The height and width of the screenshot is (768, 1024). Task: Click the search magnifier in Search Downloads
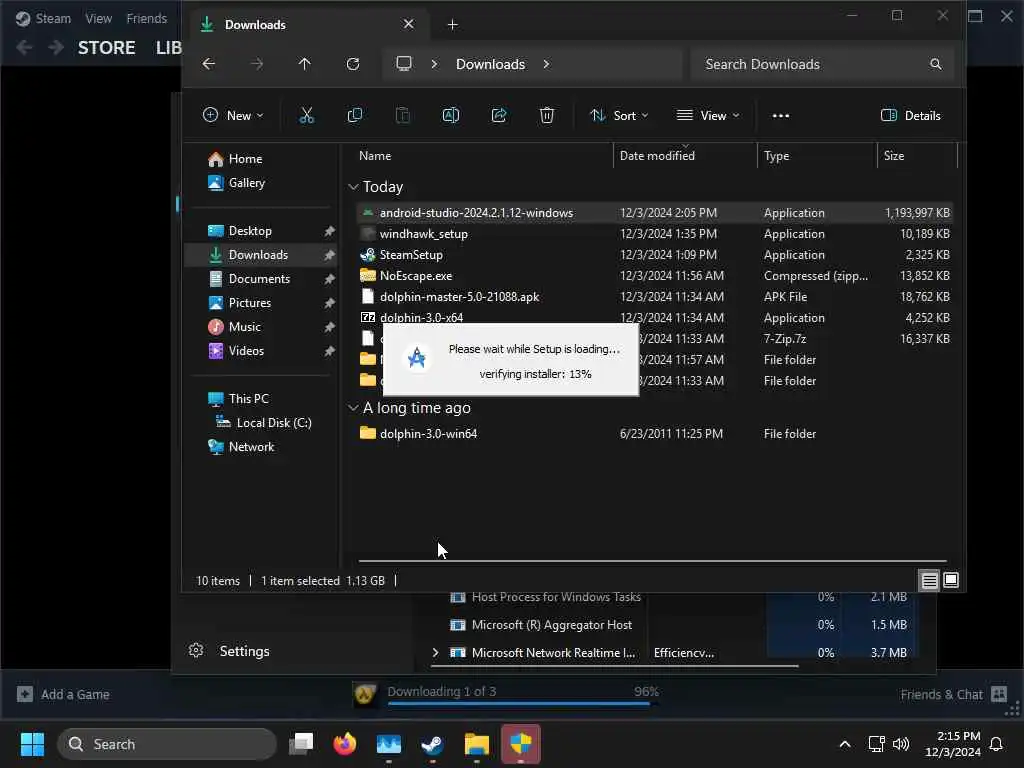click(x=935, y=64)
